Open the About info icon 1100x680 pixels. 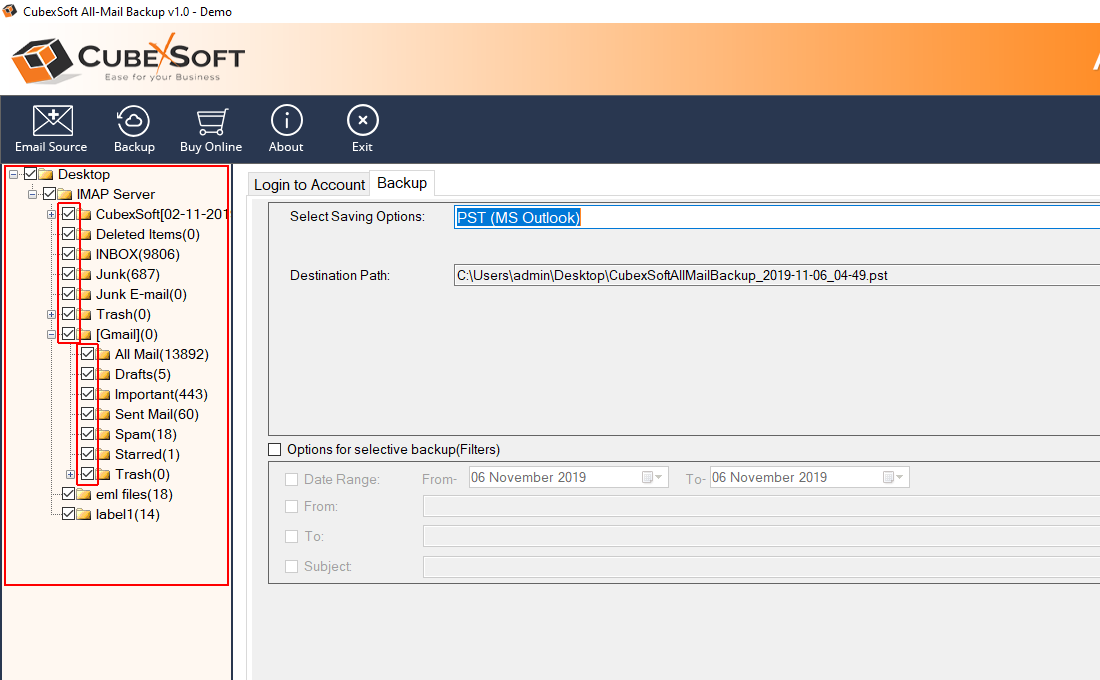coord(286,121)
